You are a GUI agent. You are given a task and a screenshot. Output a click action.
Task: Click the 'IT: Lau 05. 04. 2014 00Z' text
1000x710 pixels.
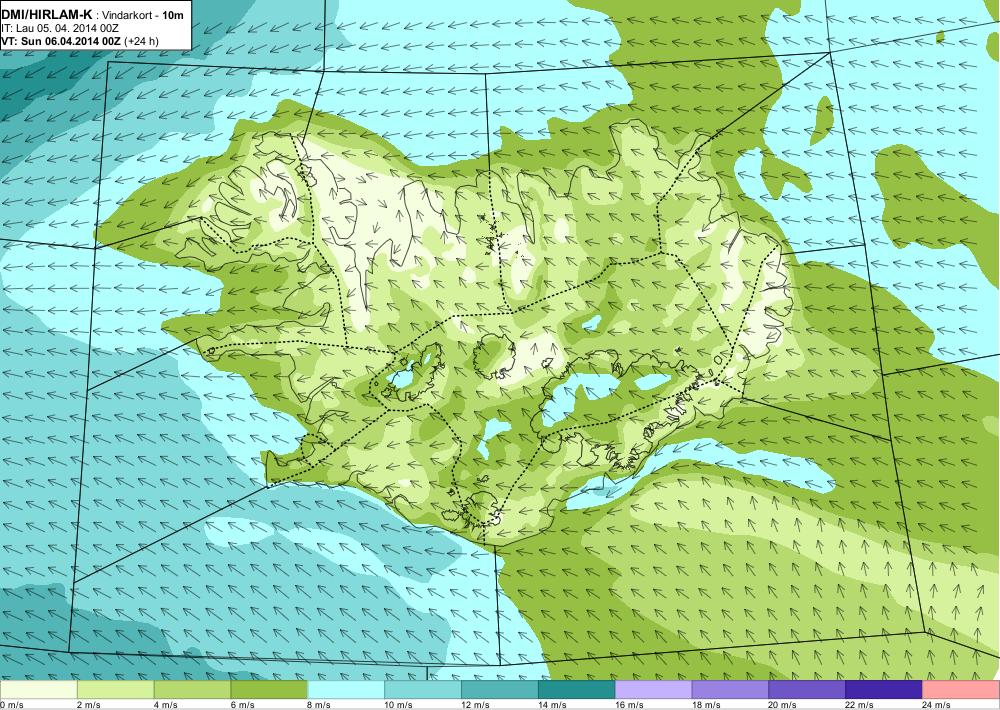coord(60,29)
